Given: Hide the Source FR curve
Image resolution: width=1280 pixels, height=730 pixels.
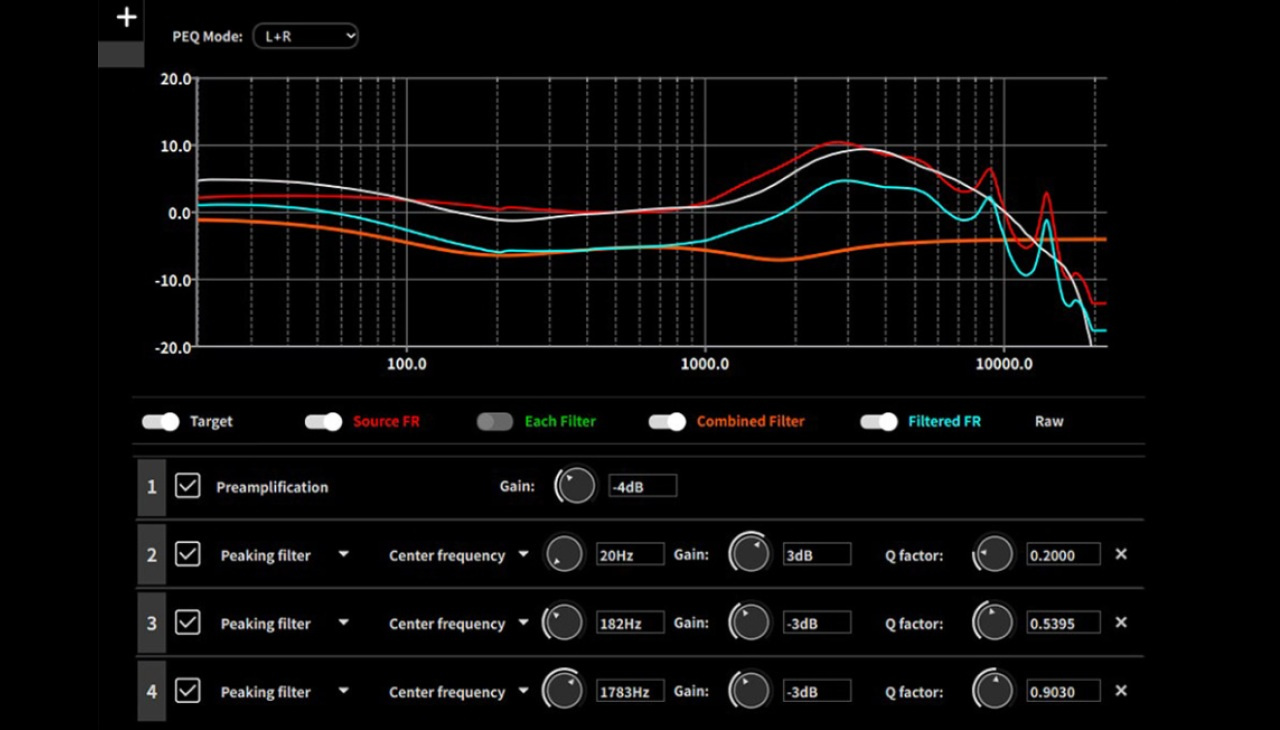Looking at the screenshot, I should click(323, 422).
